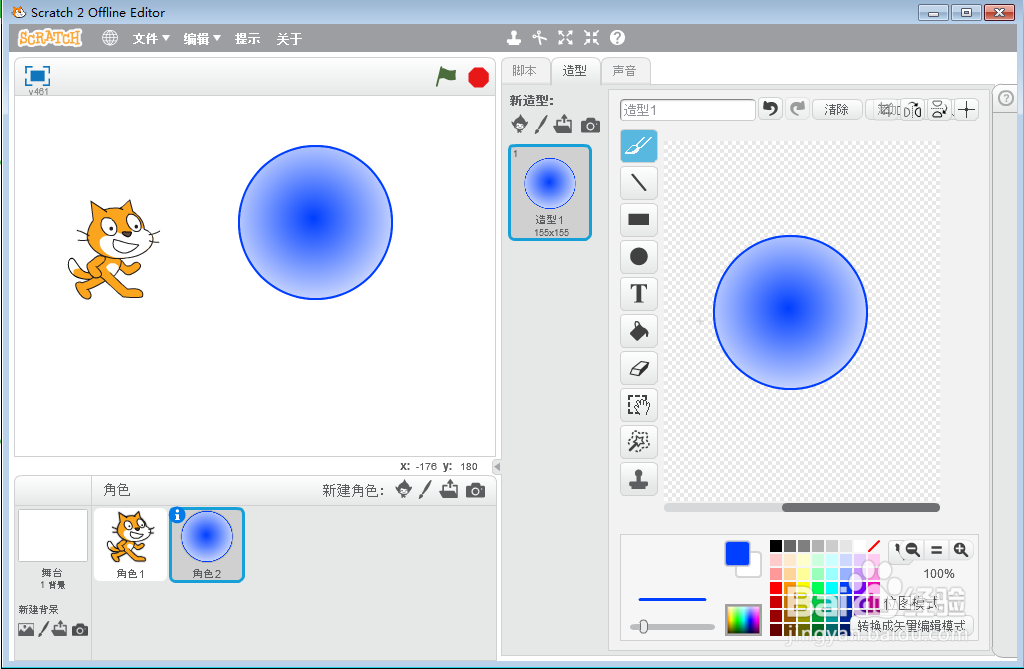Upload costume from file
Screen dimensions: 1024x669
tap(563, 123)
